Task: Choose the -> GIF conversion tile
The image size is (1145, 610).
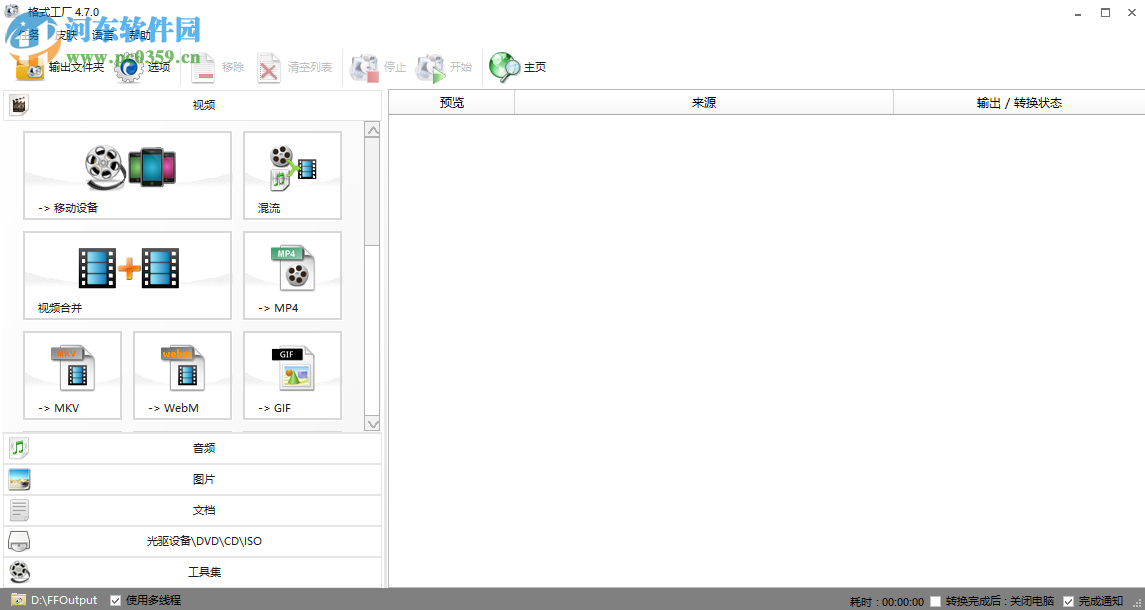Action: [292, 375]
